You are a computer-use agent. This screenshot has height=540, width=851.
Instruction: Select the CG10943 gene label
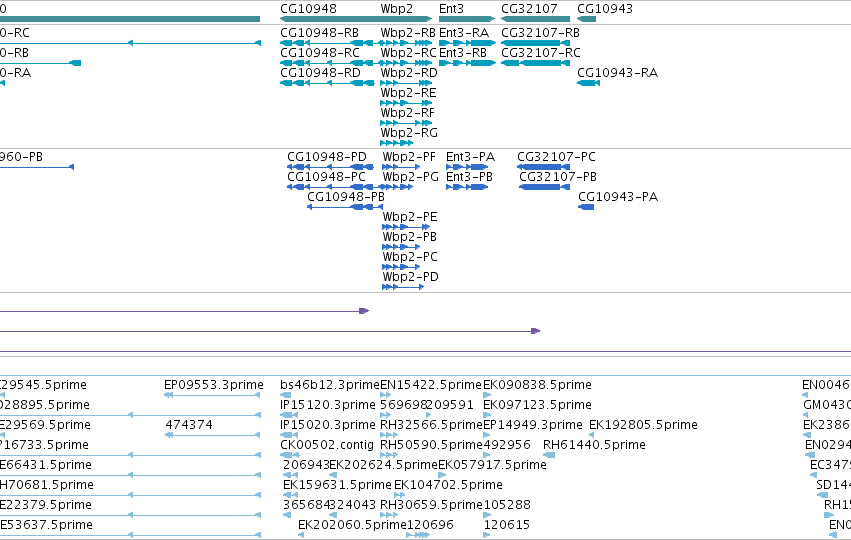605,9
